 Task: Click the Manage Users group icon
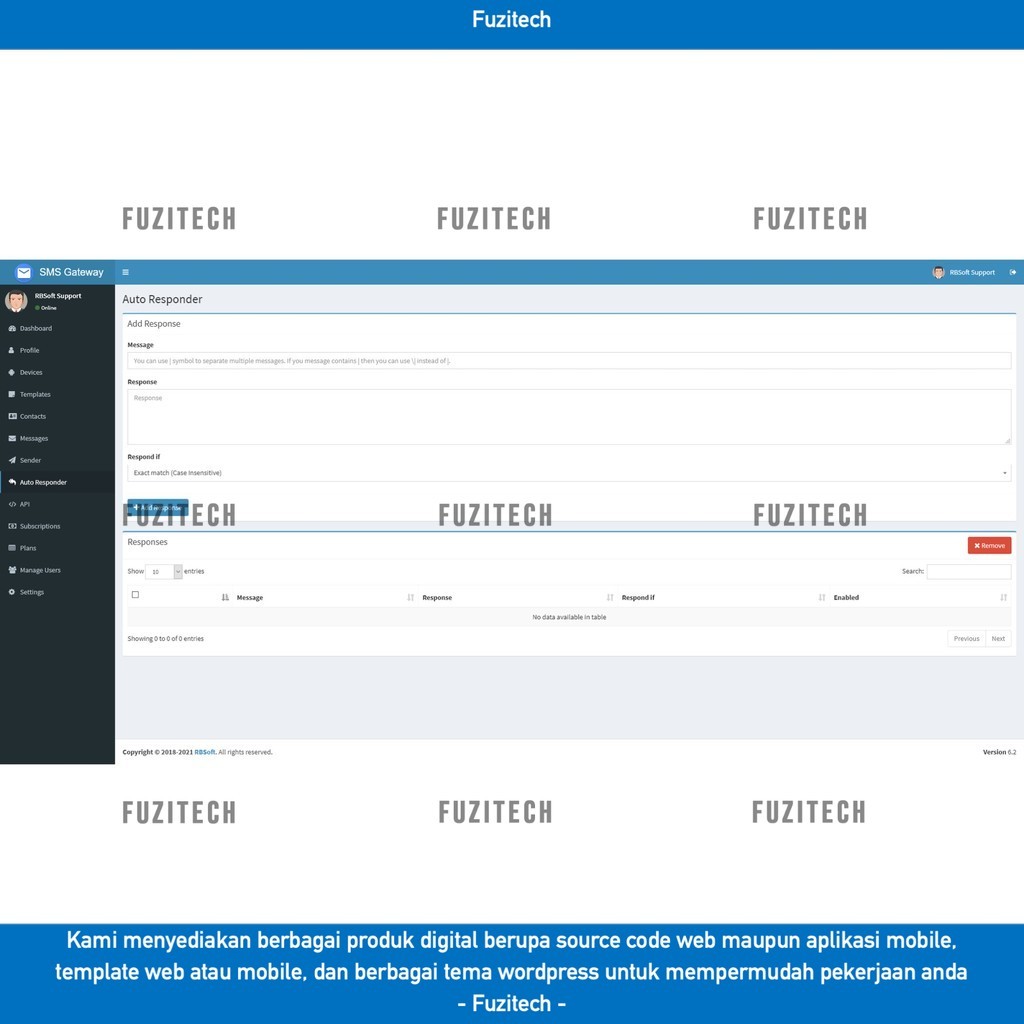click(x=12, y=570)
